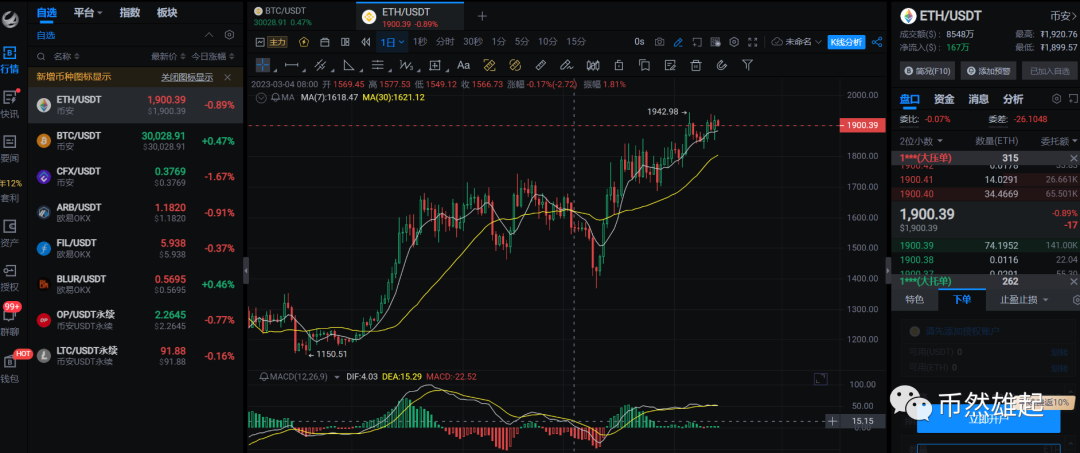Click the K线分析 button
The width and height of the screenshot is (1080, 453).
[846, 42]
